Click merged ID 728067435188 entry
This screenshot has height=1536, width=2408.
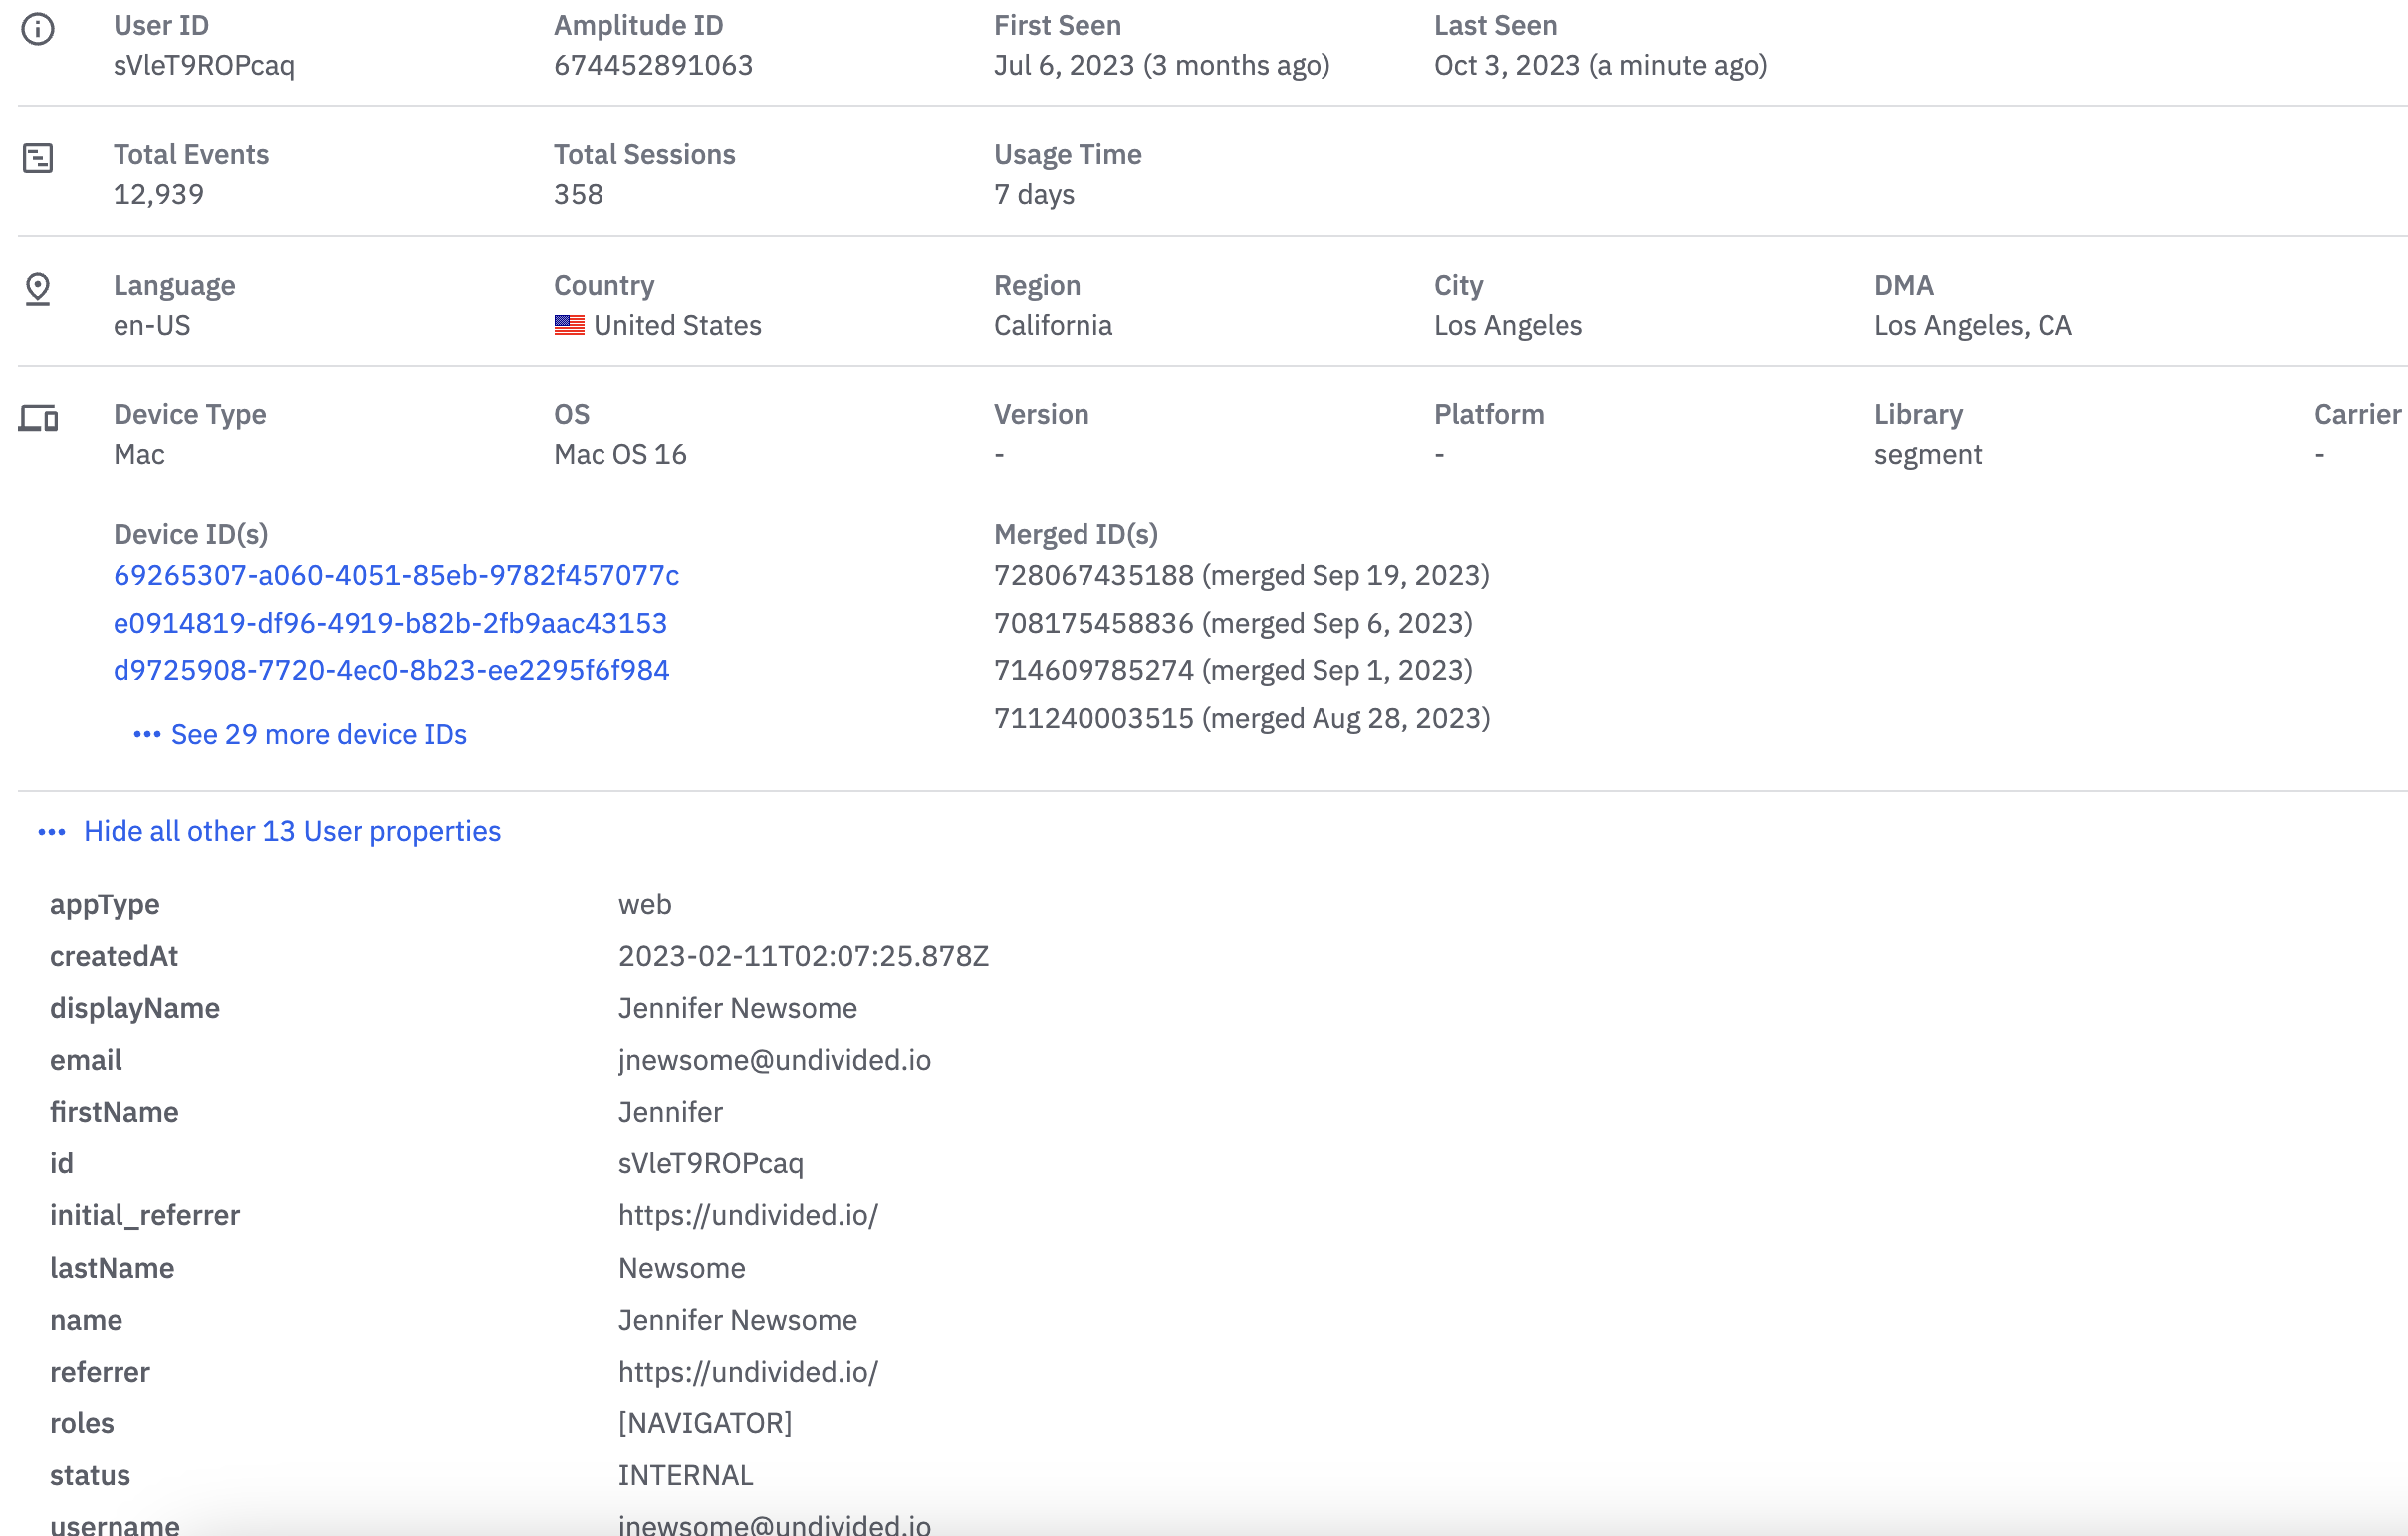tap(1241, 575)
